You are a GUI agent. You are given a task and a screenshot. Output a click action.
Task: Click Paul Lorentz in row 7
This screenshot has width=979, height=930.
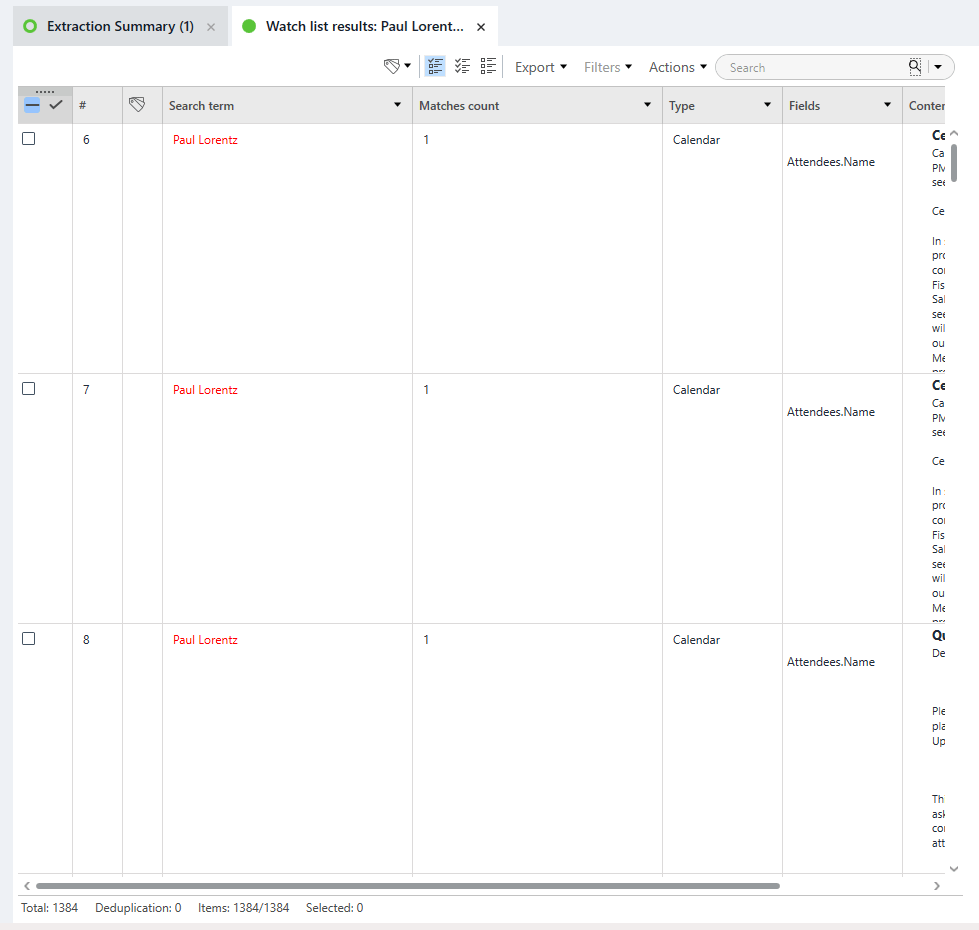pos(205,390)
